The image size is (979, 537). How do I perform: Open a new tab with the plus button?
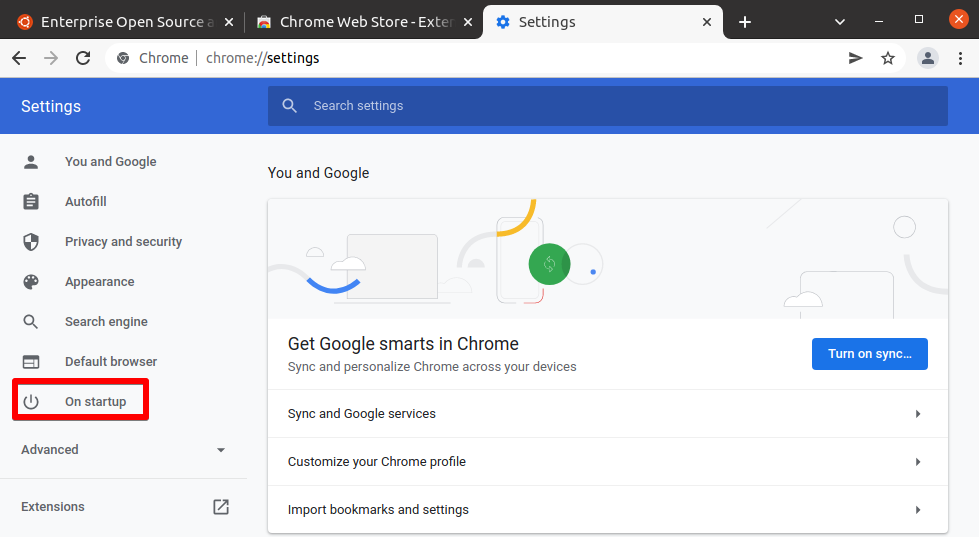744,22
